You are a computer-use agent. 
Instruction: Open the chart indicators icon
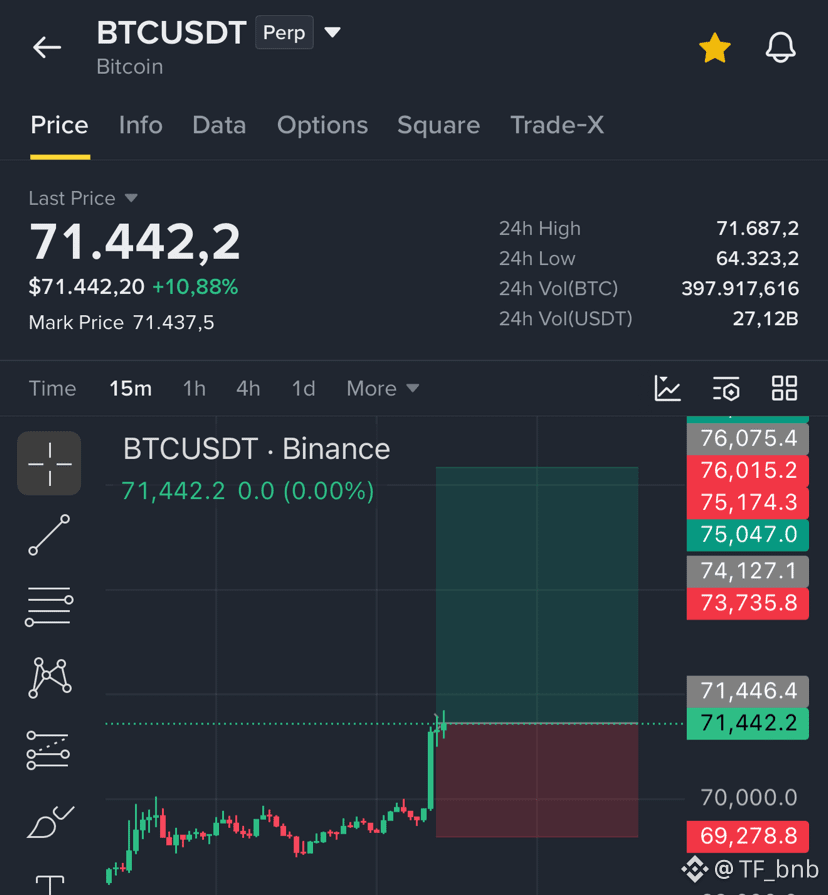[x=667, y=388]
